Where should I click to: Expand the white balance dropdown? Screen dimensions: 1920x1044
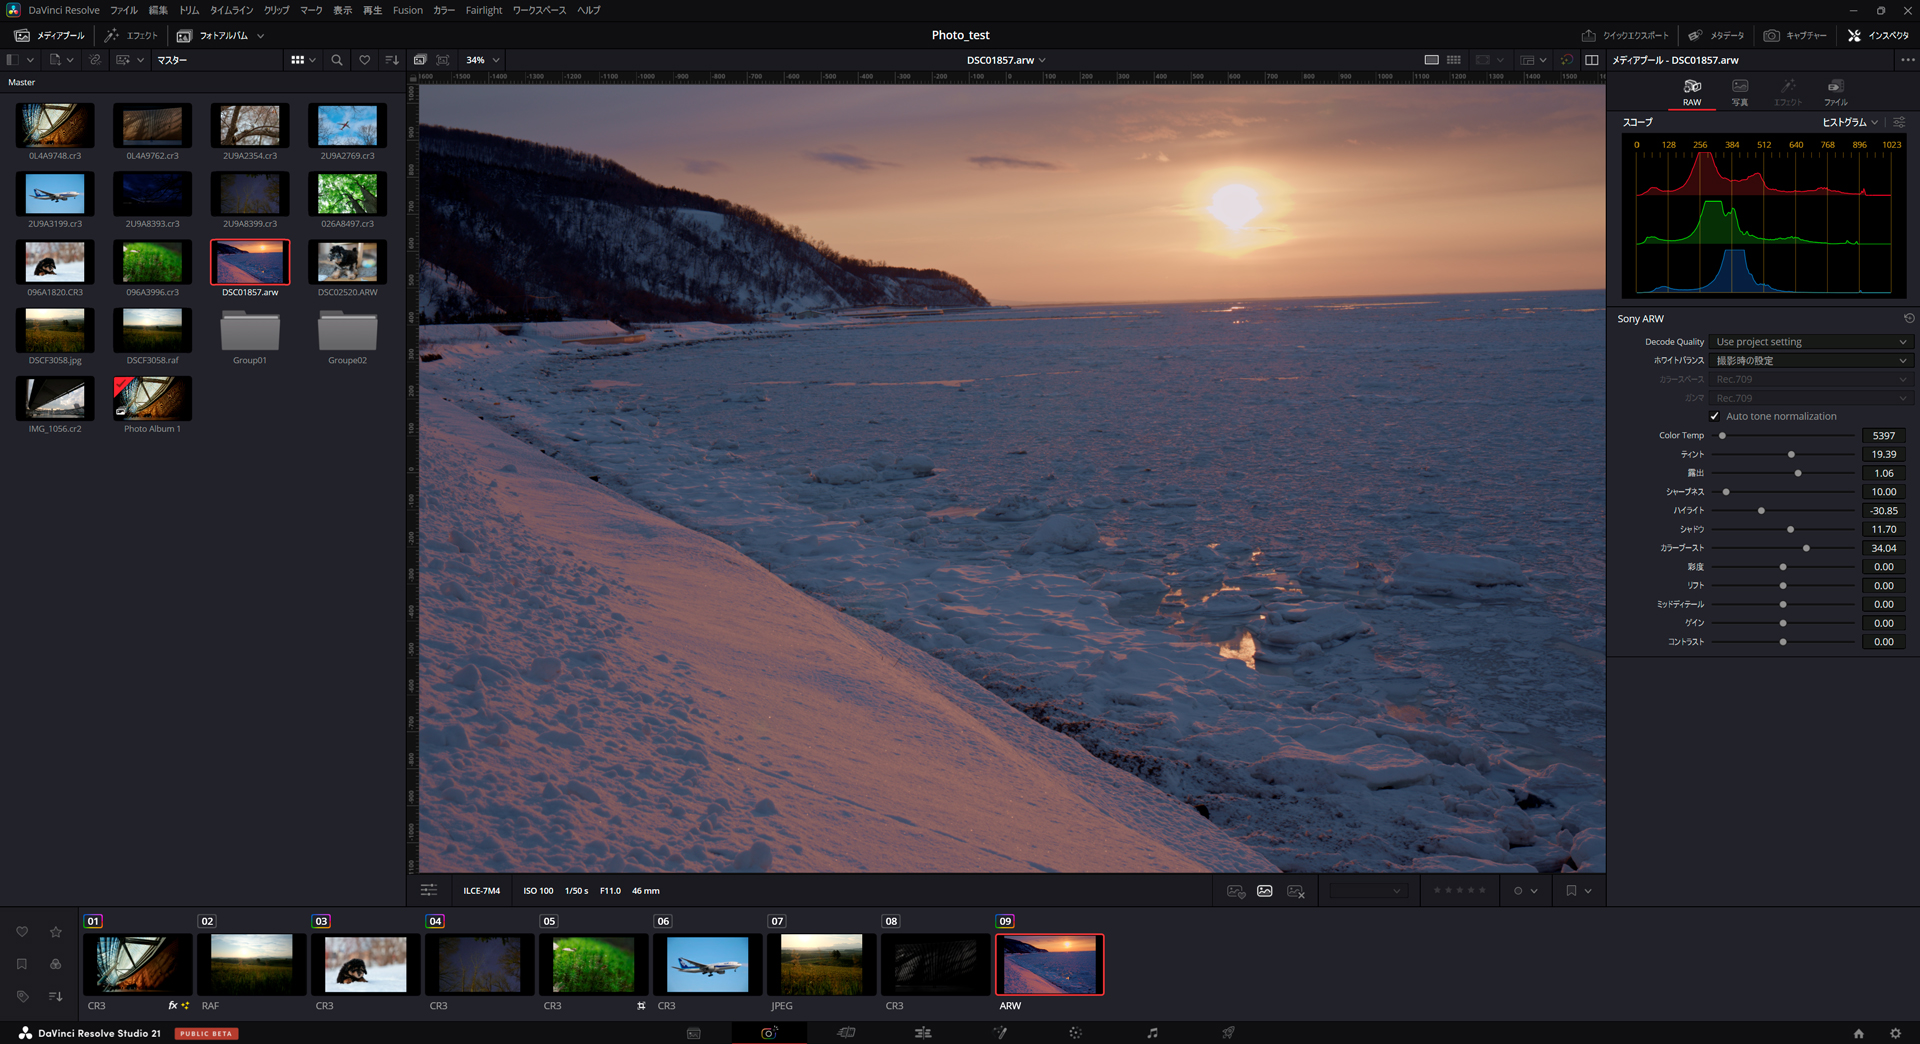(x=1811, y=361)
